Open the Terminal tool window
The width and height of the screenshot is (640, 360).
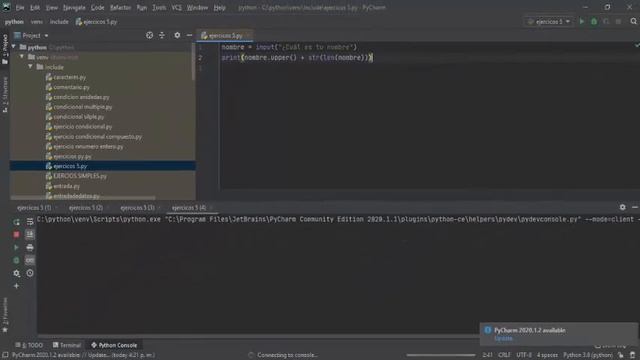tap(67, 345)
